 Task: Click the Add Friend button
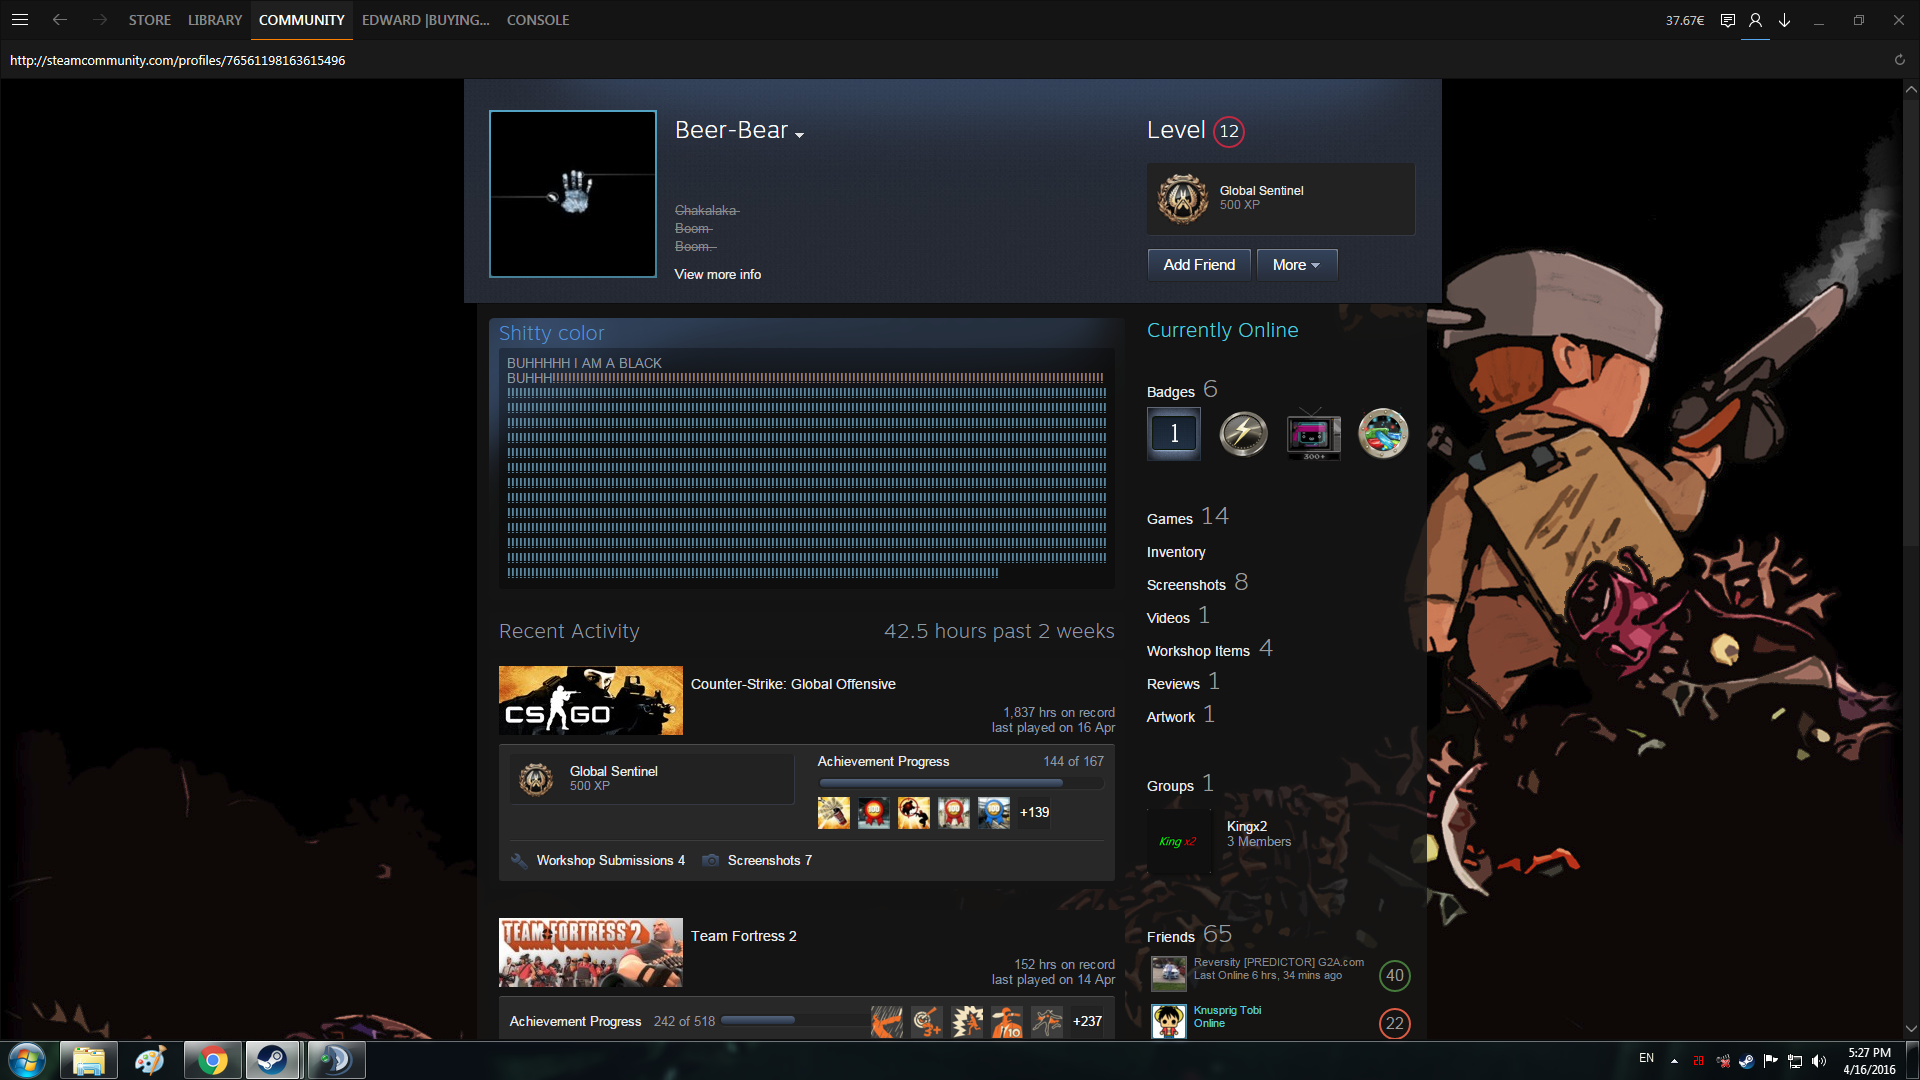(x=1199, y=265)
